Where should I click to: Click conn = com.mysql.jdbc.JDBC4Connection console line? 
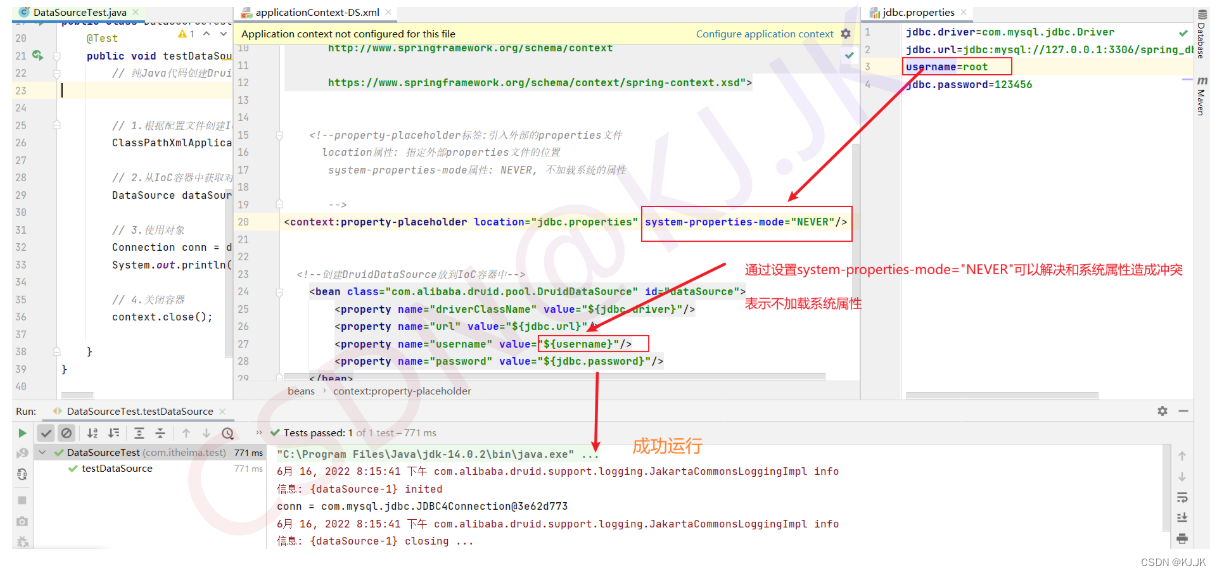click(x=422, y=506)
